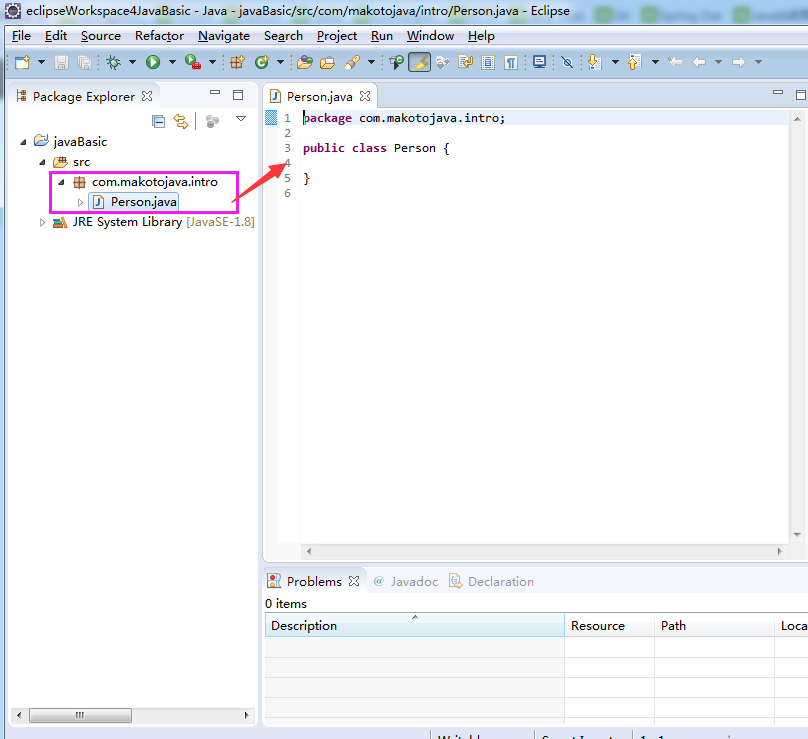The width and height of the screenshot is (808, 739).
Task: Open the External Tools dropdown arrow
Action: 212,62
